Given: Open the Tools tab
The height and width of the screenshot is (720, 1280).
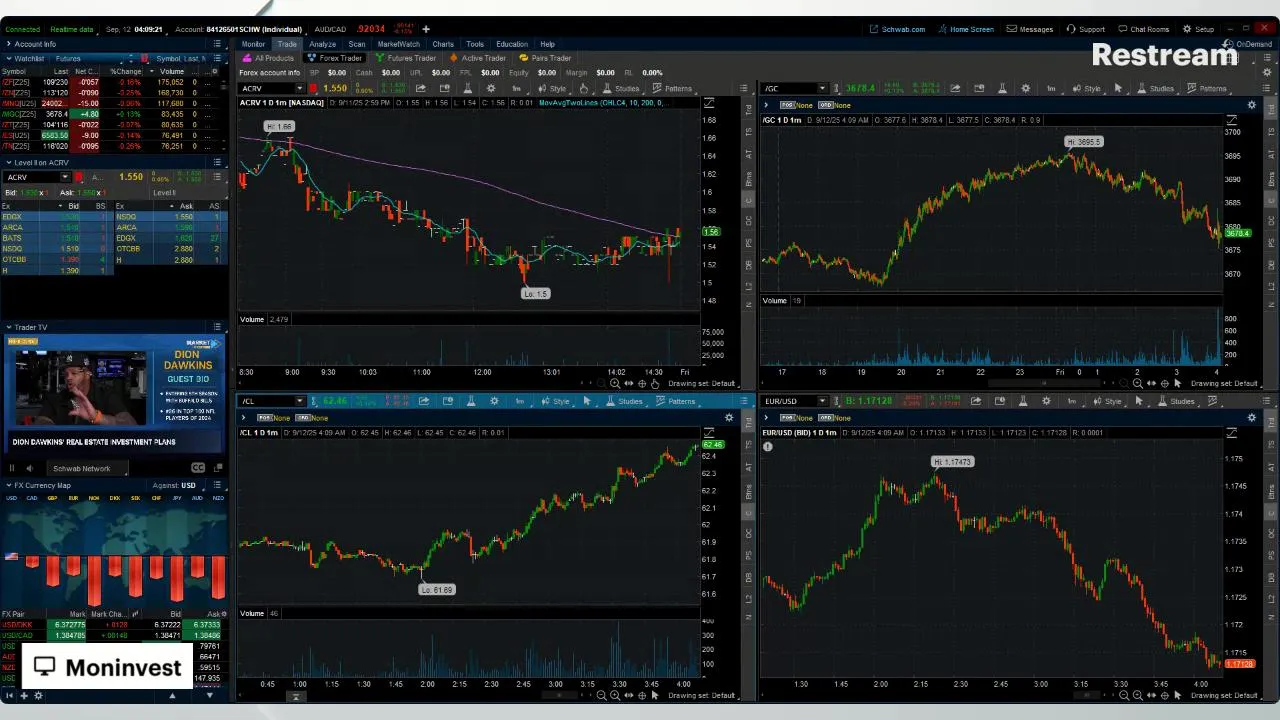Looking at the screenshot, I should (x=475, y=44).
